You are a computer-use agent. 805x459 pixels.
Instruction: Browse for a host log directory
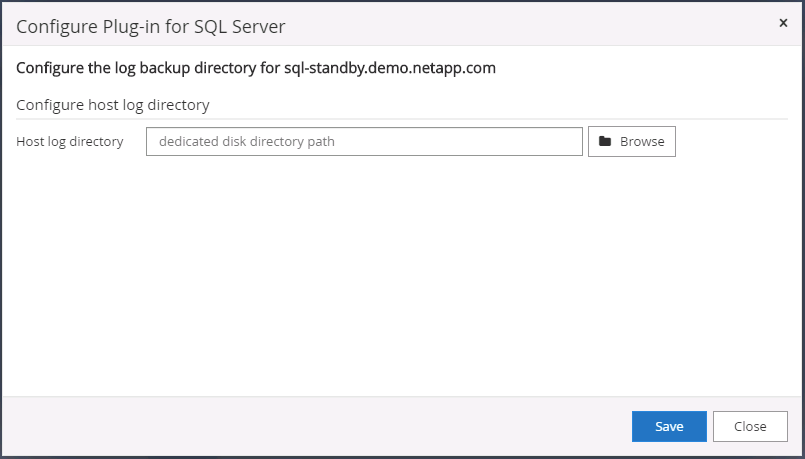click(x=632, y=142)
